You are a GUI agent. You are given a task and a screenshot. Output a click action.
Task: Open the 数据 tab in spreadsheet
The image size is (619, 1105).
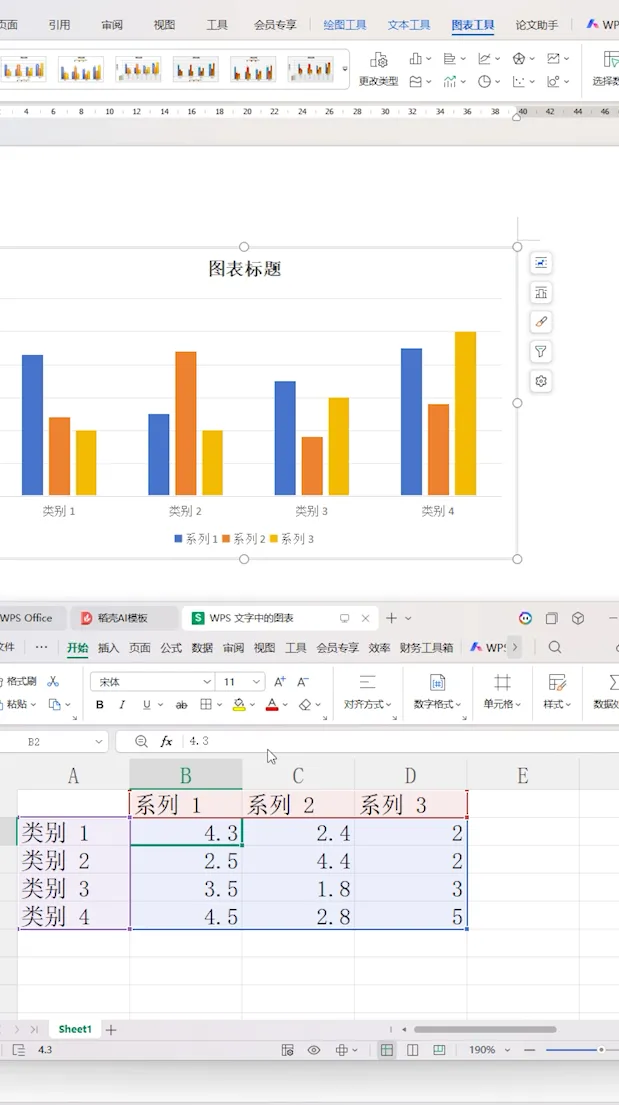point(202,648)
